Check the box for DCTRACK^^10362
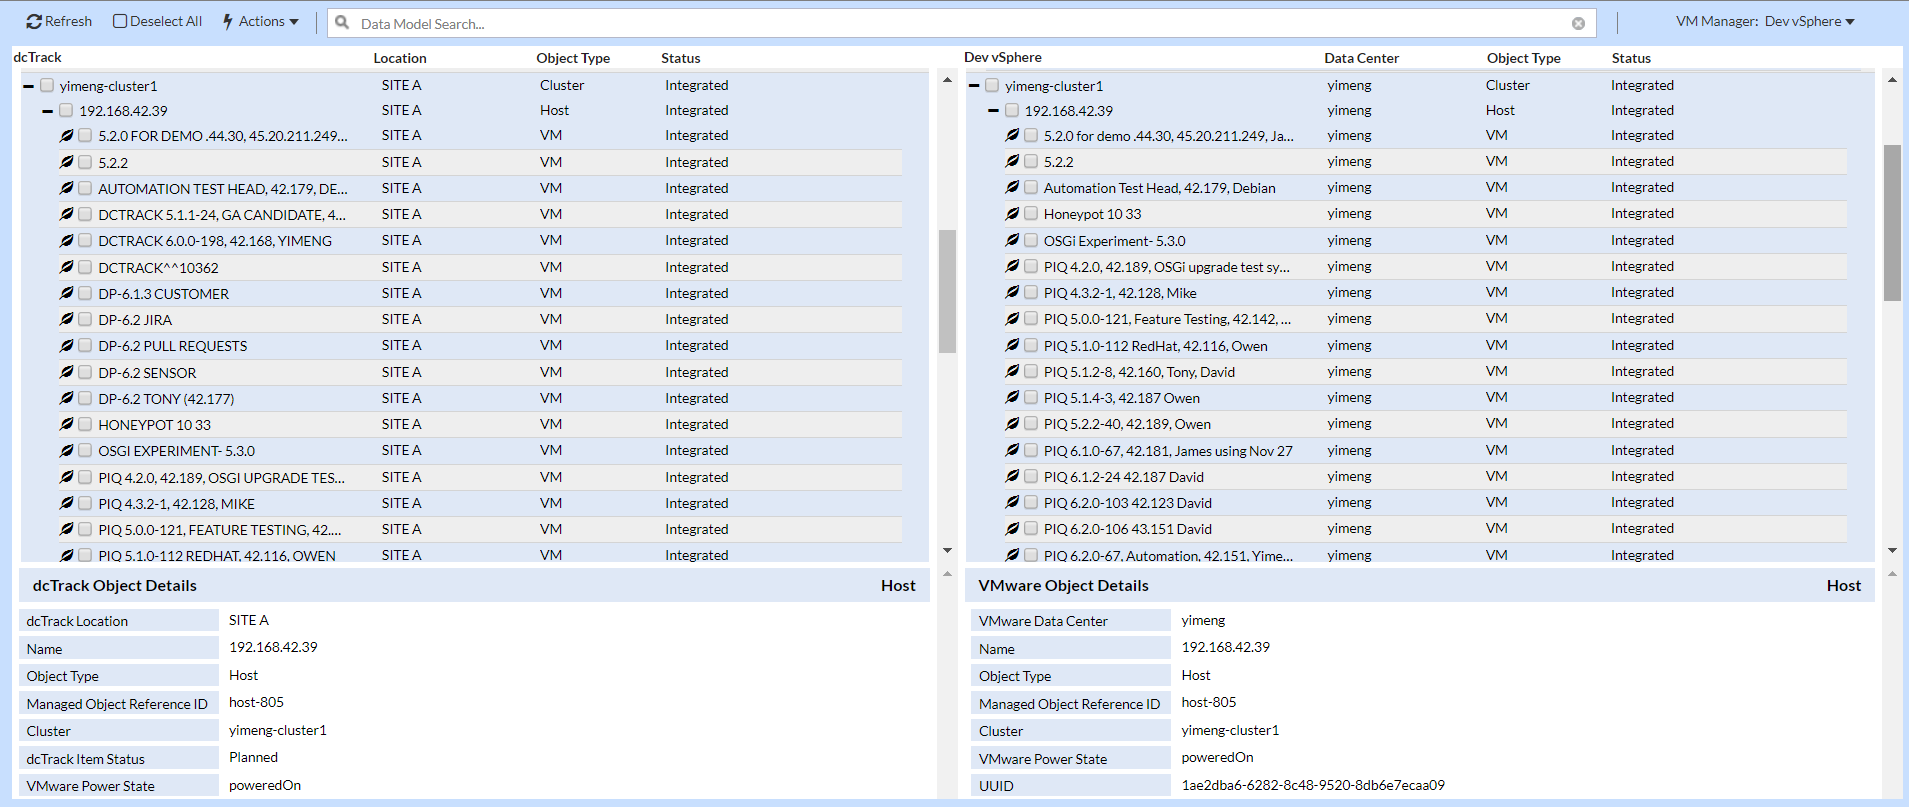 click(86, 267)
